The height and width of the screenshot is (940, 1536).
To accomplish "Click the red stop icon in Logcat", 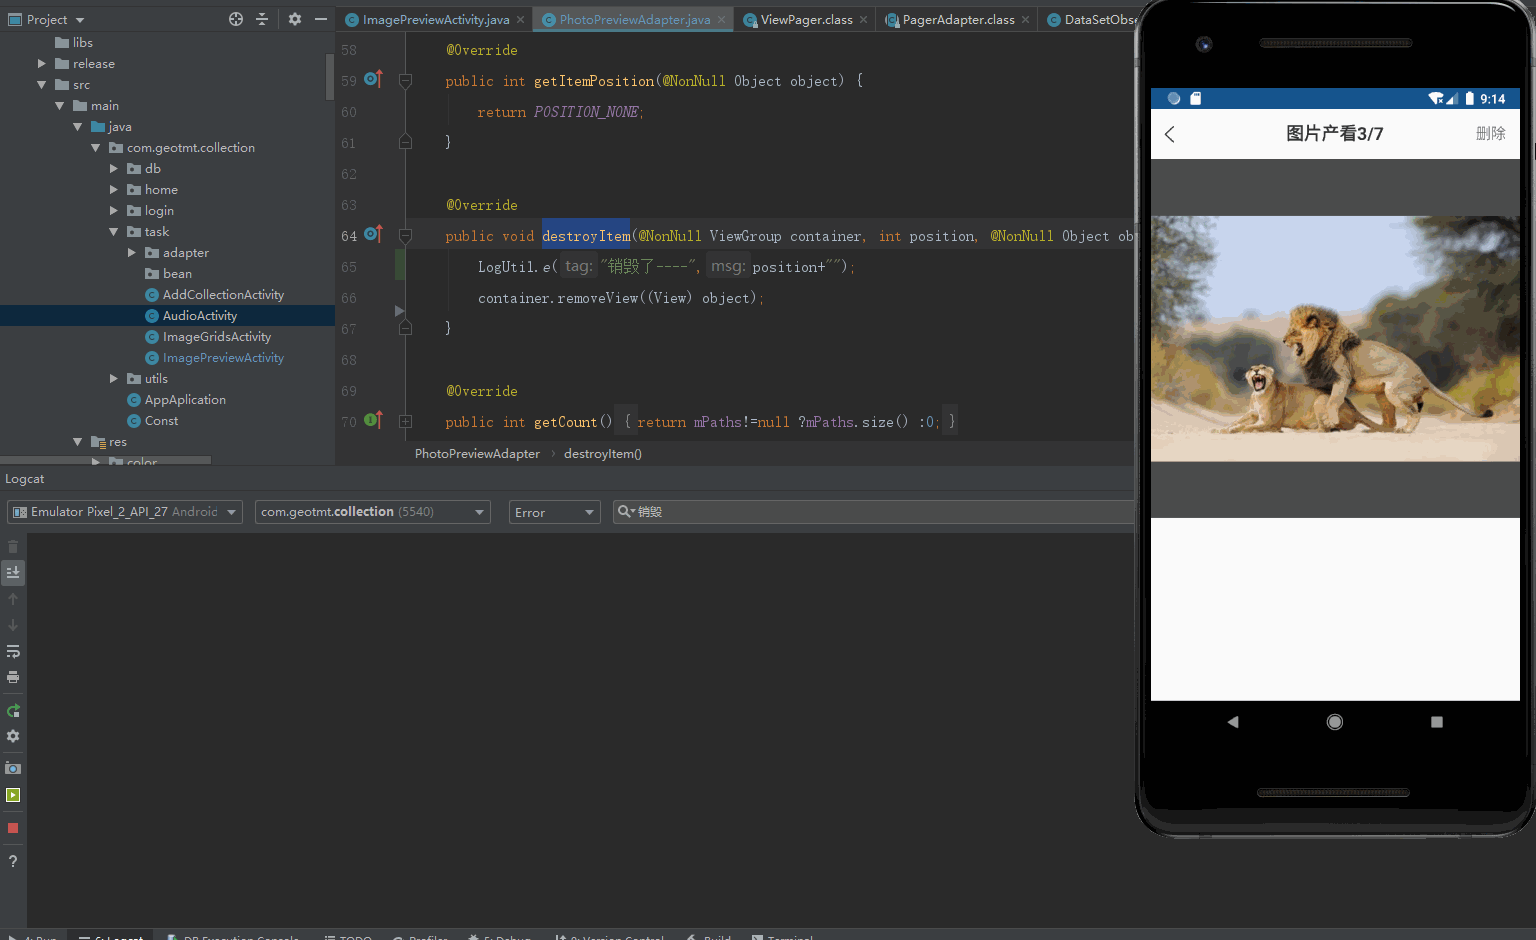I will pos(13,828).
